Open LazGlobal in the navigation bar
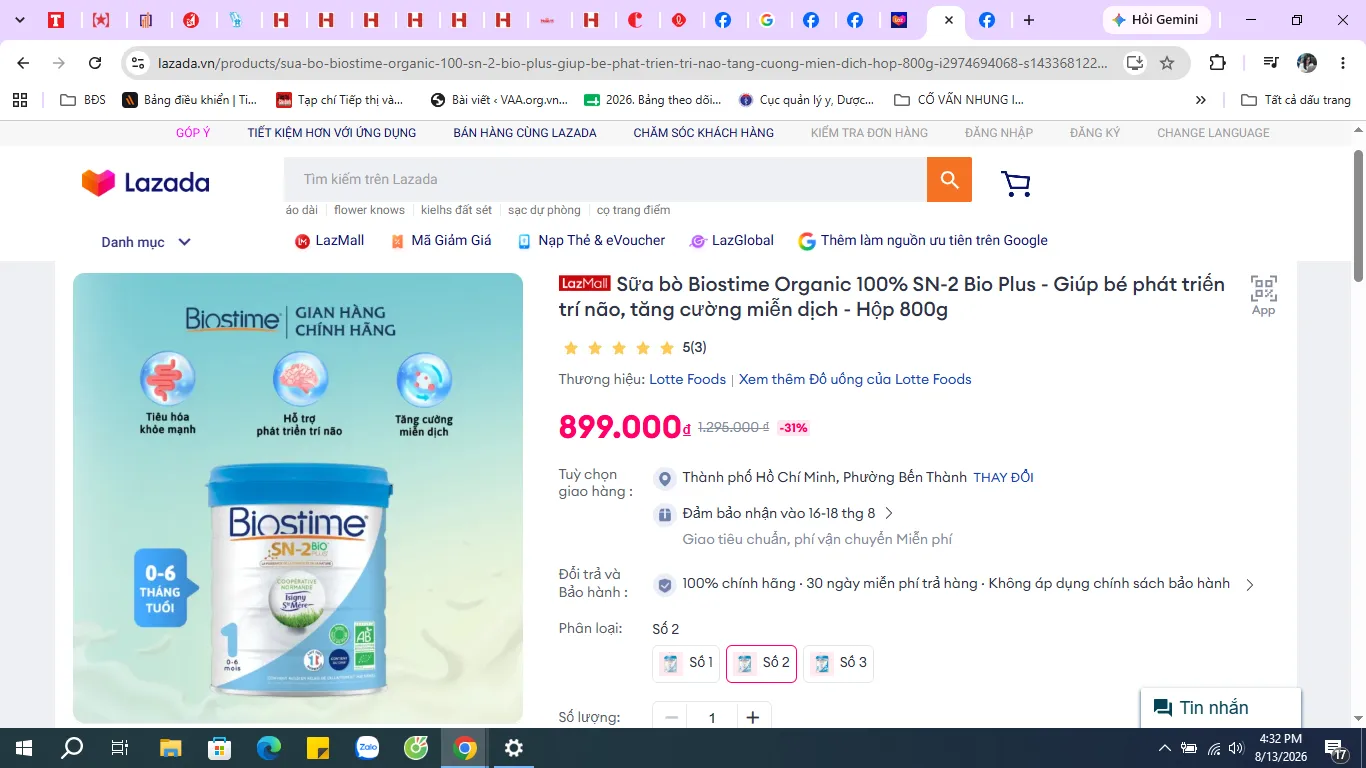 point(732,241)
